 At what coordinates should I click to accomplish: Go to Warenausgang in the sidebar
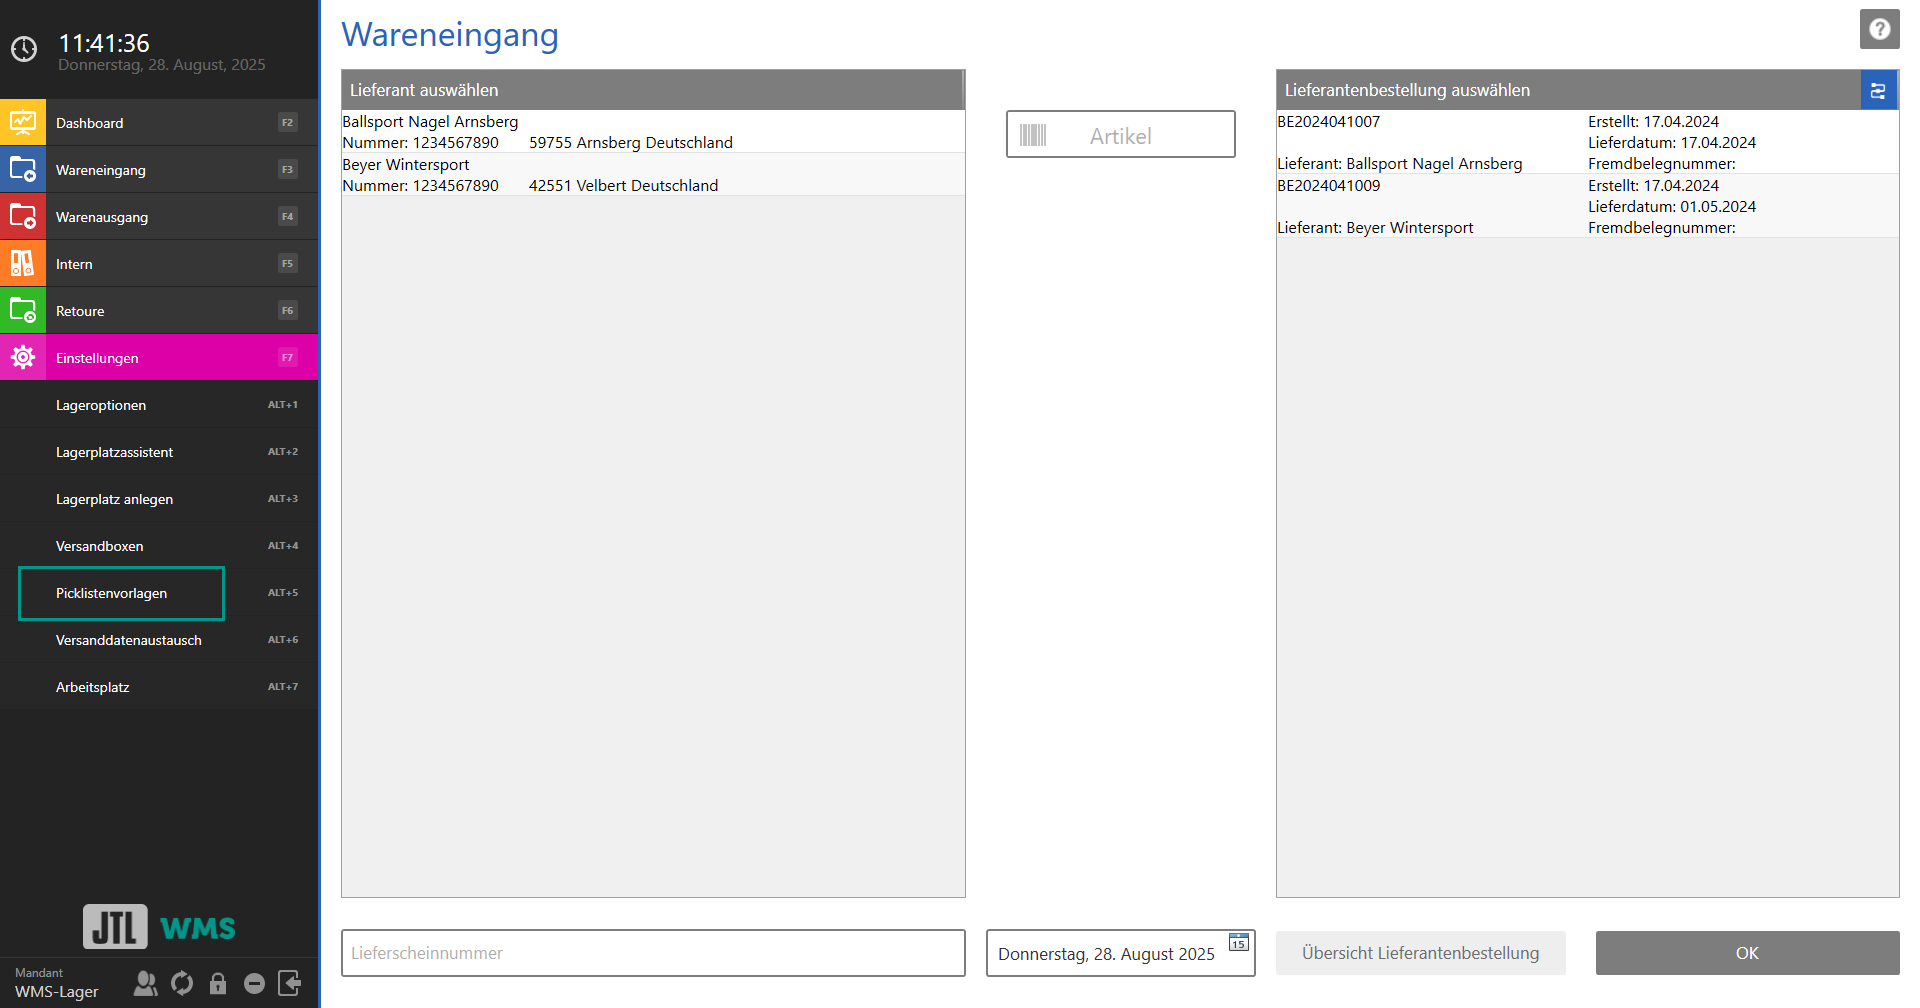click(102, 217)
